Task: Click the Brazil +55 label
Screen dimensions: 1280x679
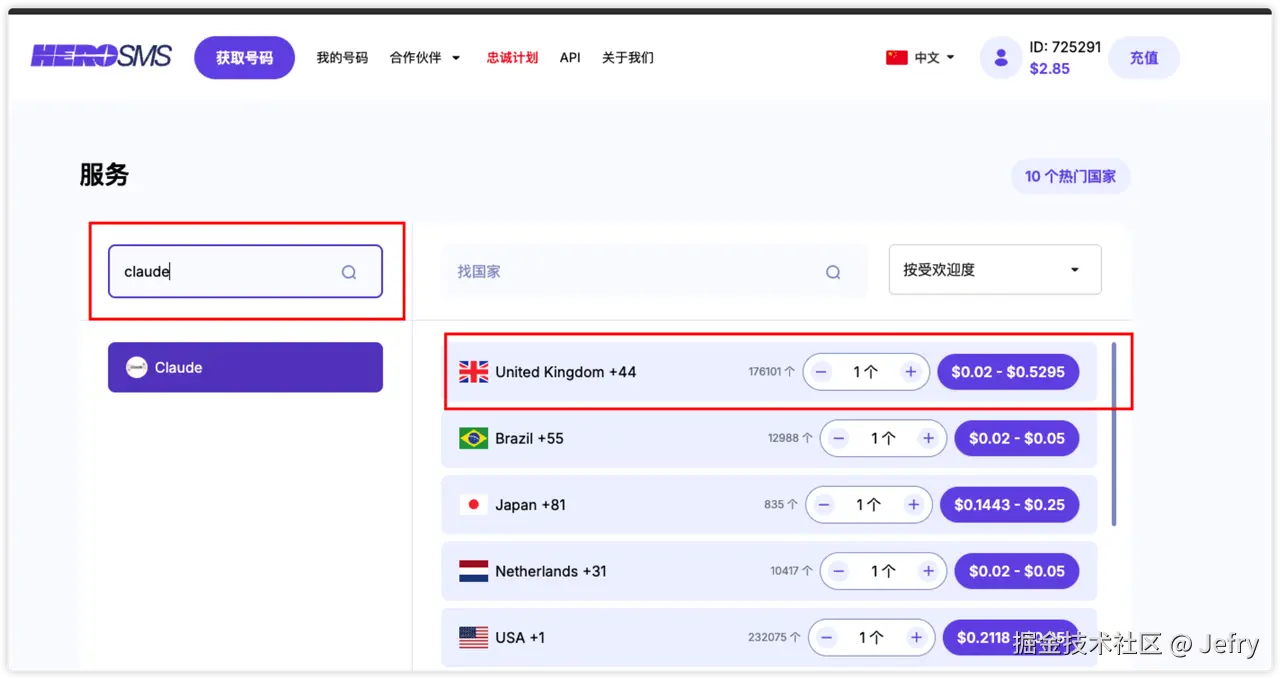Action: tap(529, 438)
